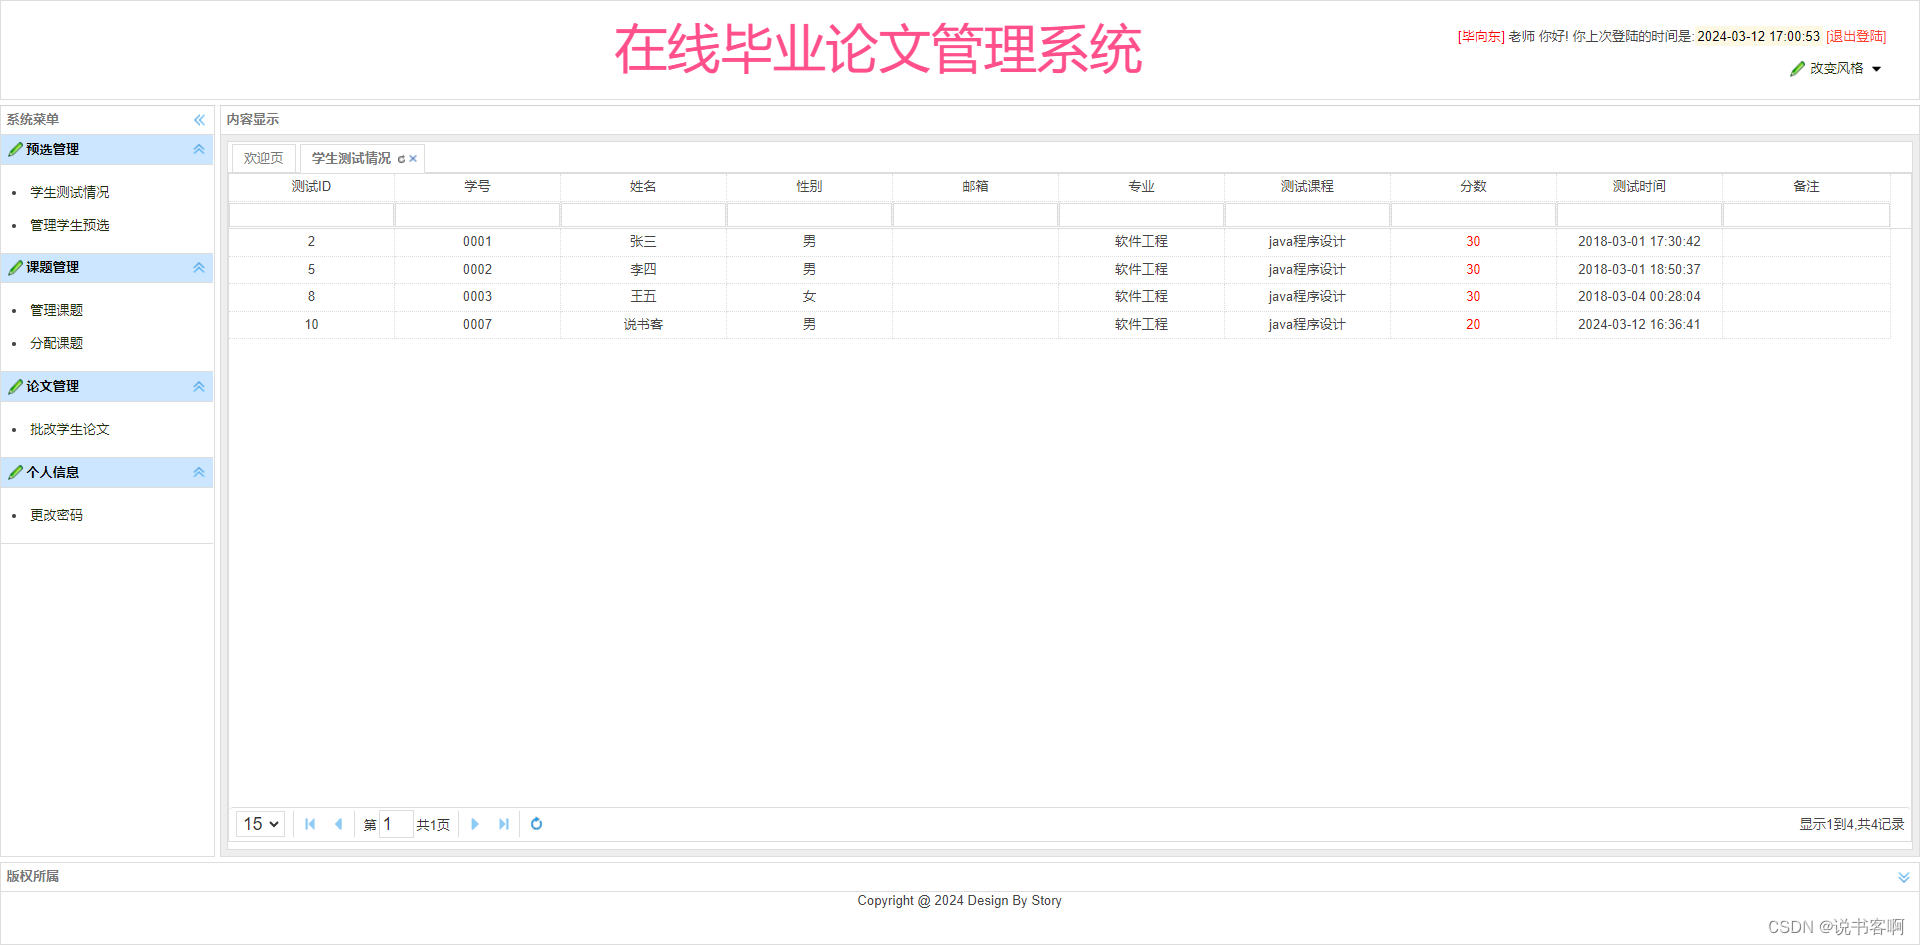Select the row for student 李四
The width and height of the screenshot is (1920, 945).
click(1059, 270)
